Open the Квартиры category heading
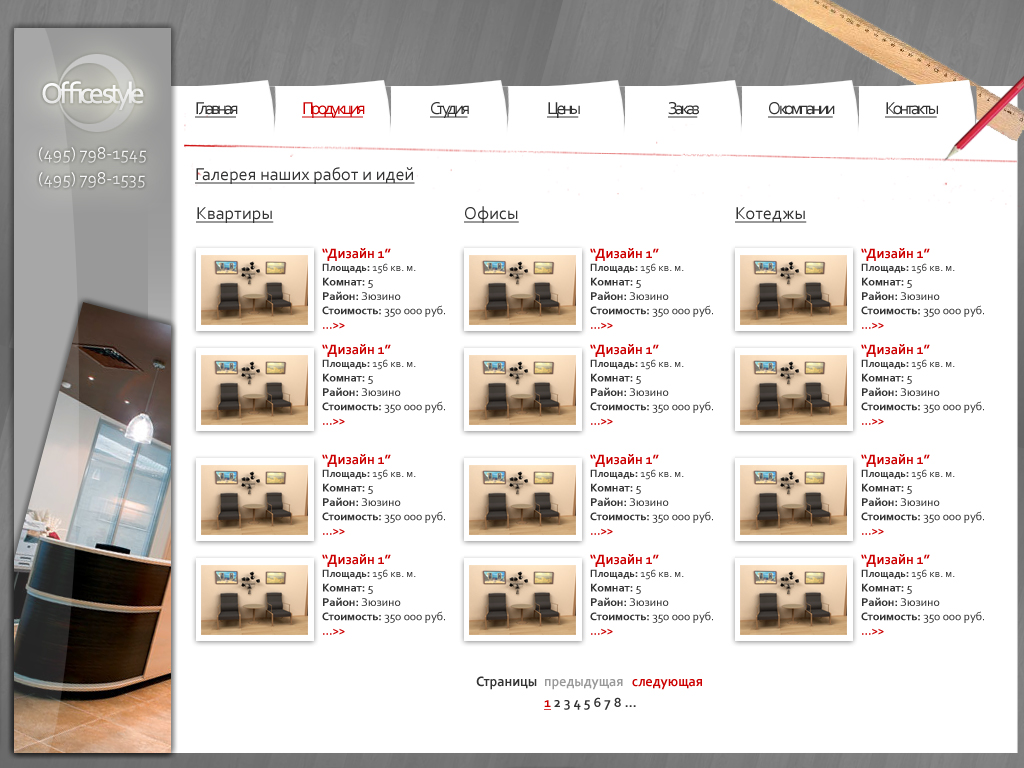Screen dimensions: 1024x768 [x=234, y=214]
